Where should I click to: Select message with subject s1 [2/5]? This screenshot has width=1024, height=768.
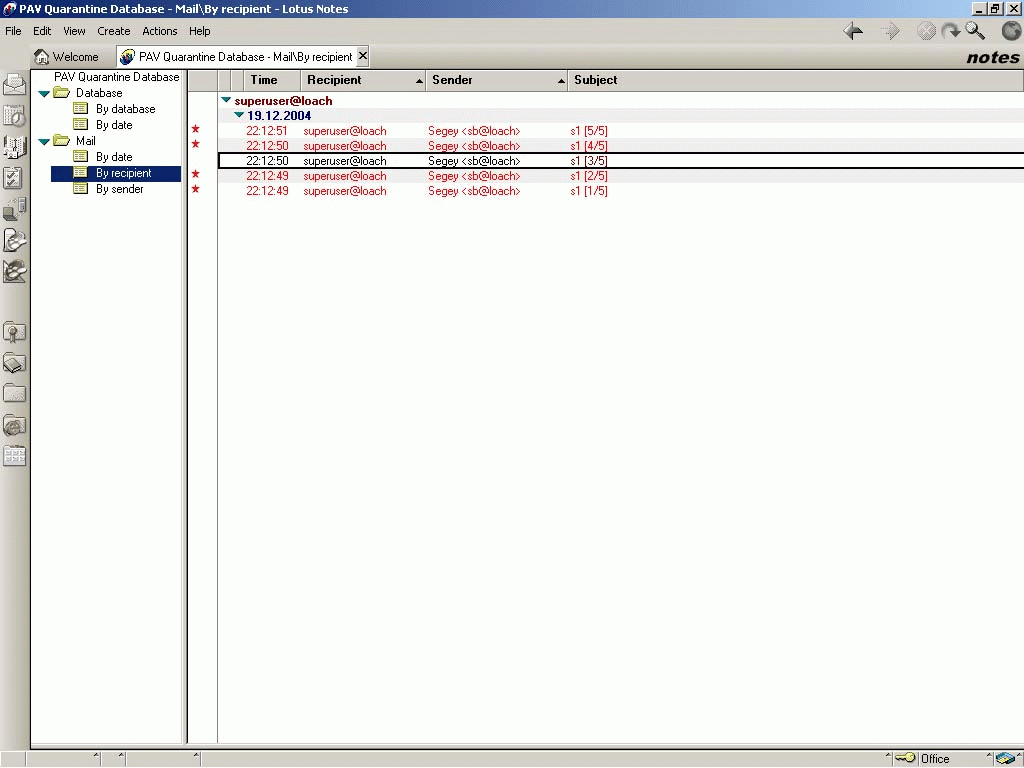[620, 176]
